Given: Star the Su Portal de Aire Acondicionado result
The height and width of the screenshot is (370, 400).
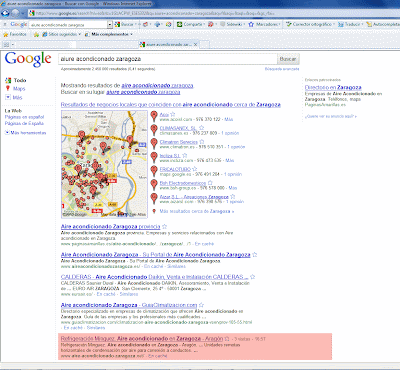Looking at the screenshot, I should [255, 255].
